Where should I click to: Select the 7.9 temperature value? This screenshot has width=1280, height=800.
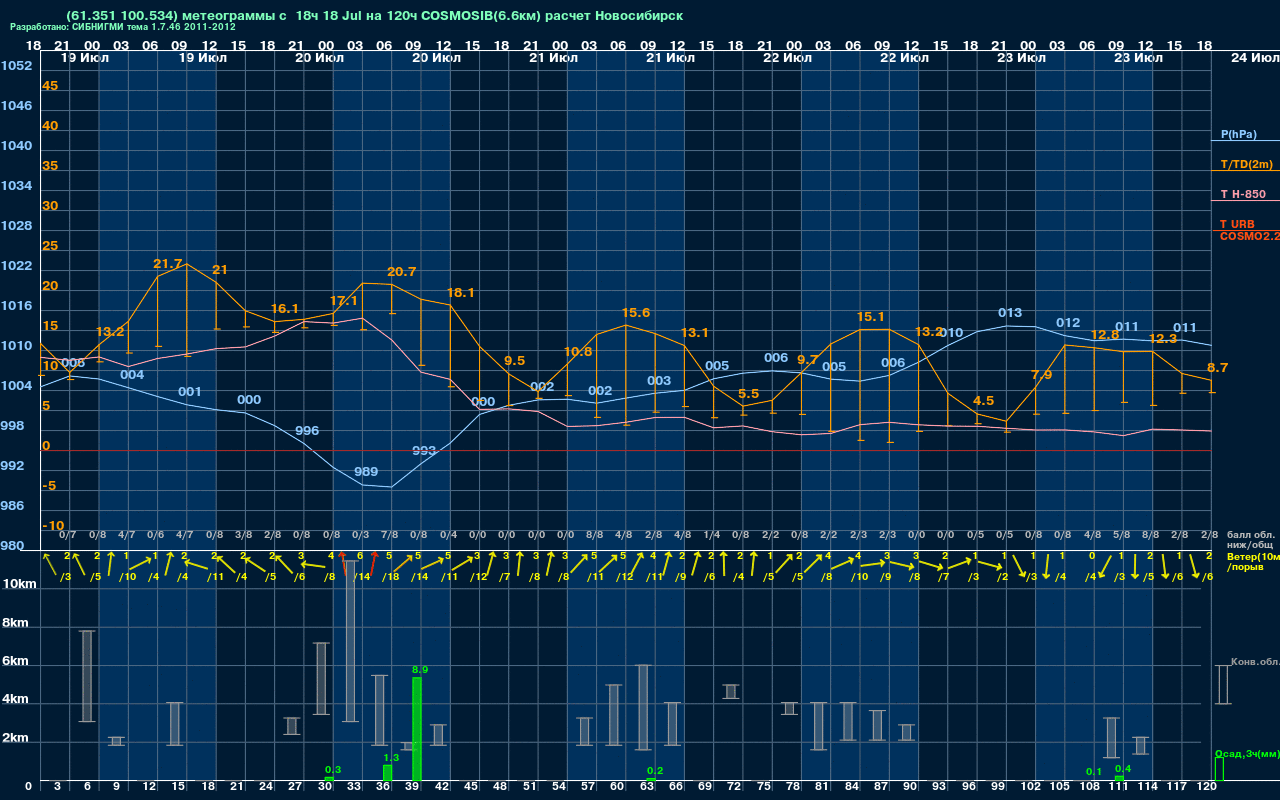click(1041, 375)
